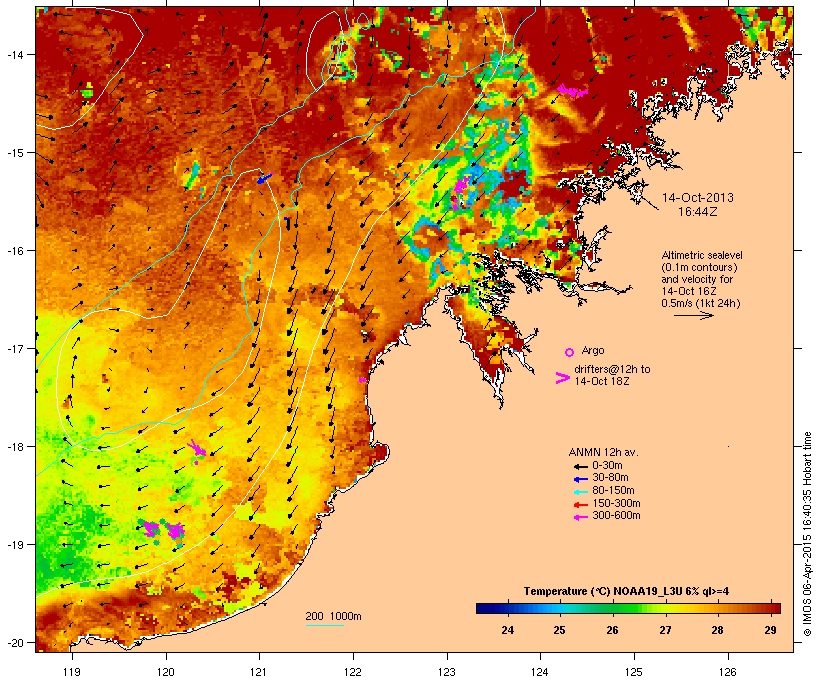
Task: Click the latitude axis label -18
Action: pos(15,447)
